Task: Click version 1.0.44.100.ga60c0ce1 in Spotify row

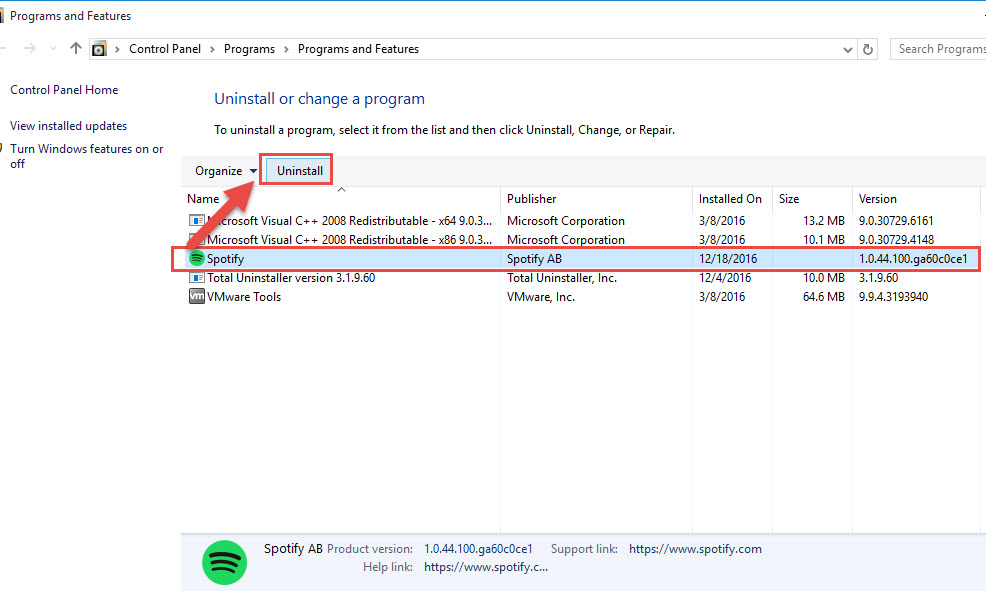Action: pos(913,258)
